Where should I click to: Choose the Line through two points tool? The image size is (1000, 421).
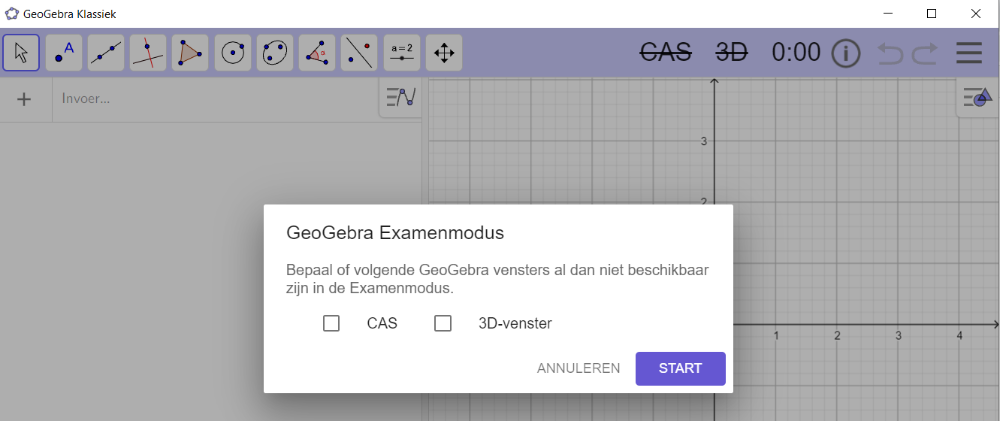[106, 52]
